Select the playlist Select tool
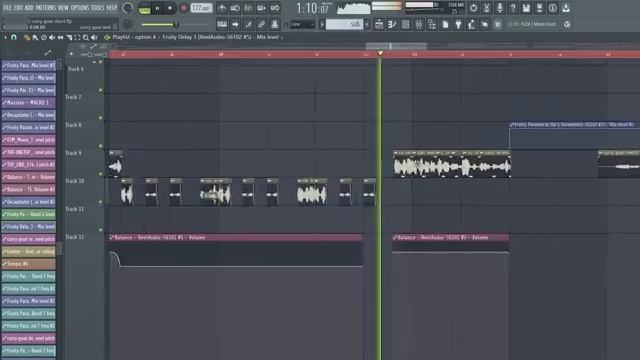The width and height of the screenshot is (640, 360). click(x=77, y=38)
